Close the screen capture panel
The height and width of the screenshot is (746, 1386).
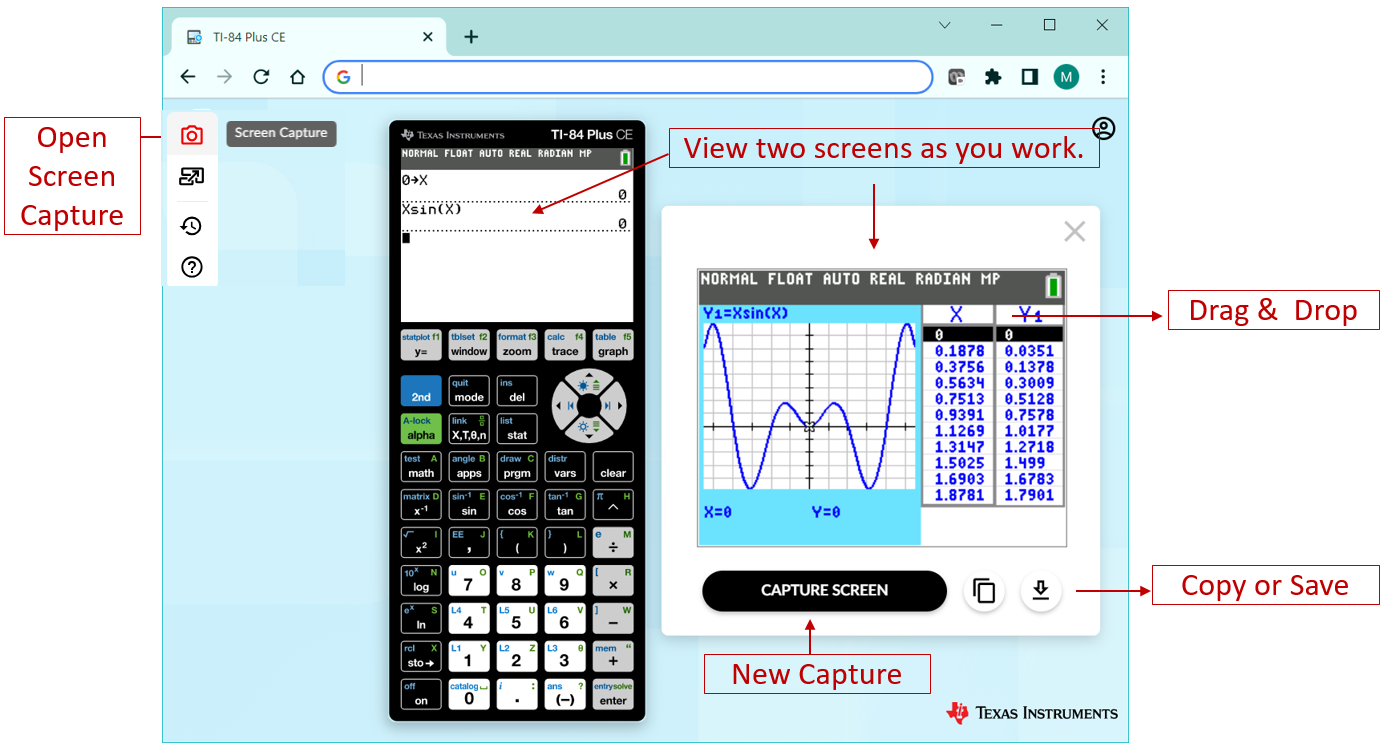tap(1074, 232)
